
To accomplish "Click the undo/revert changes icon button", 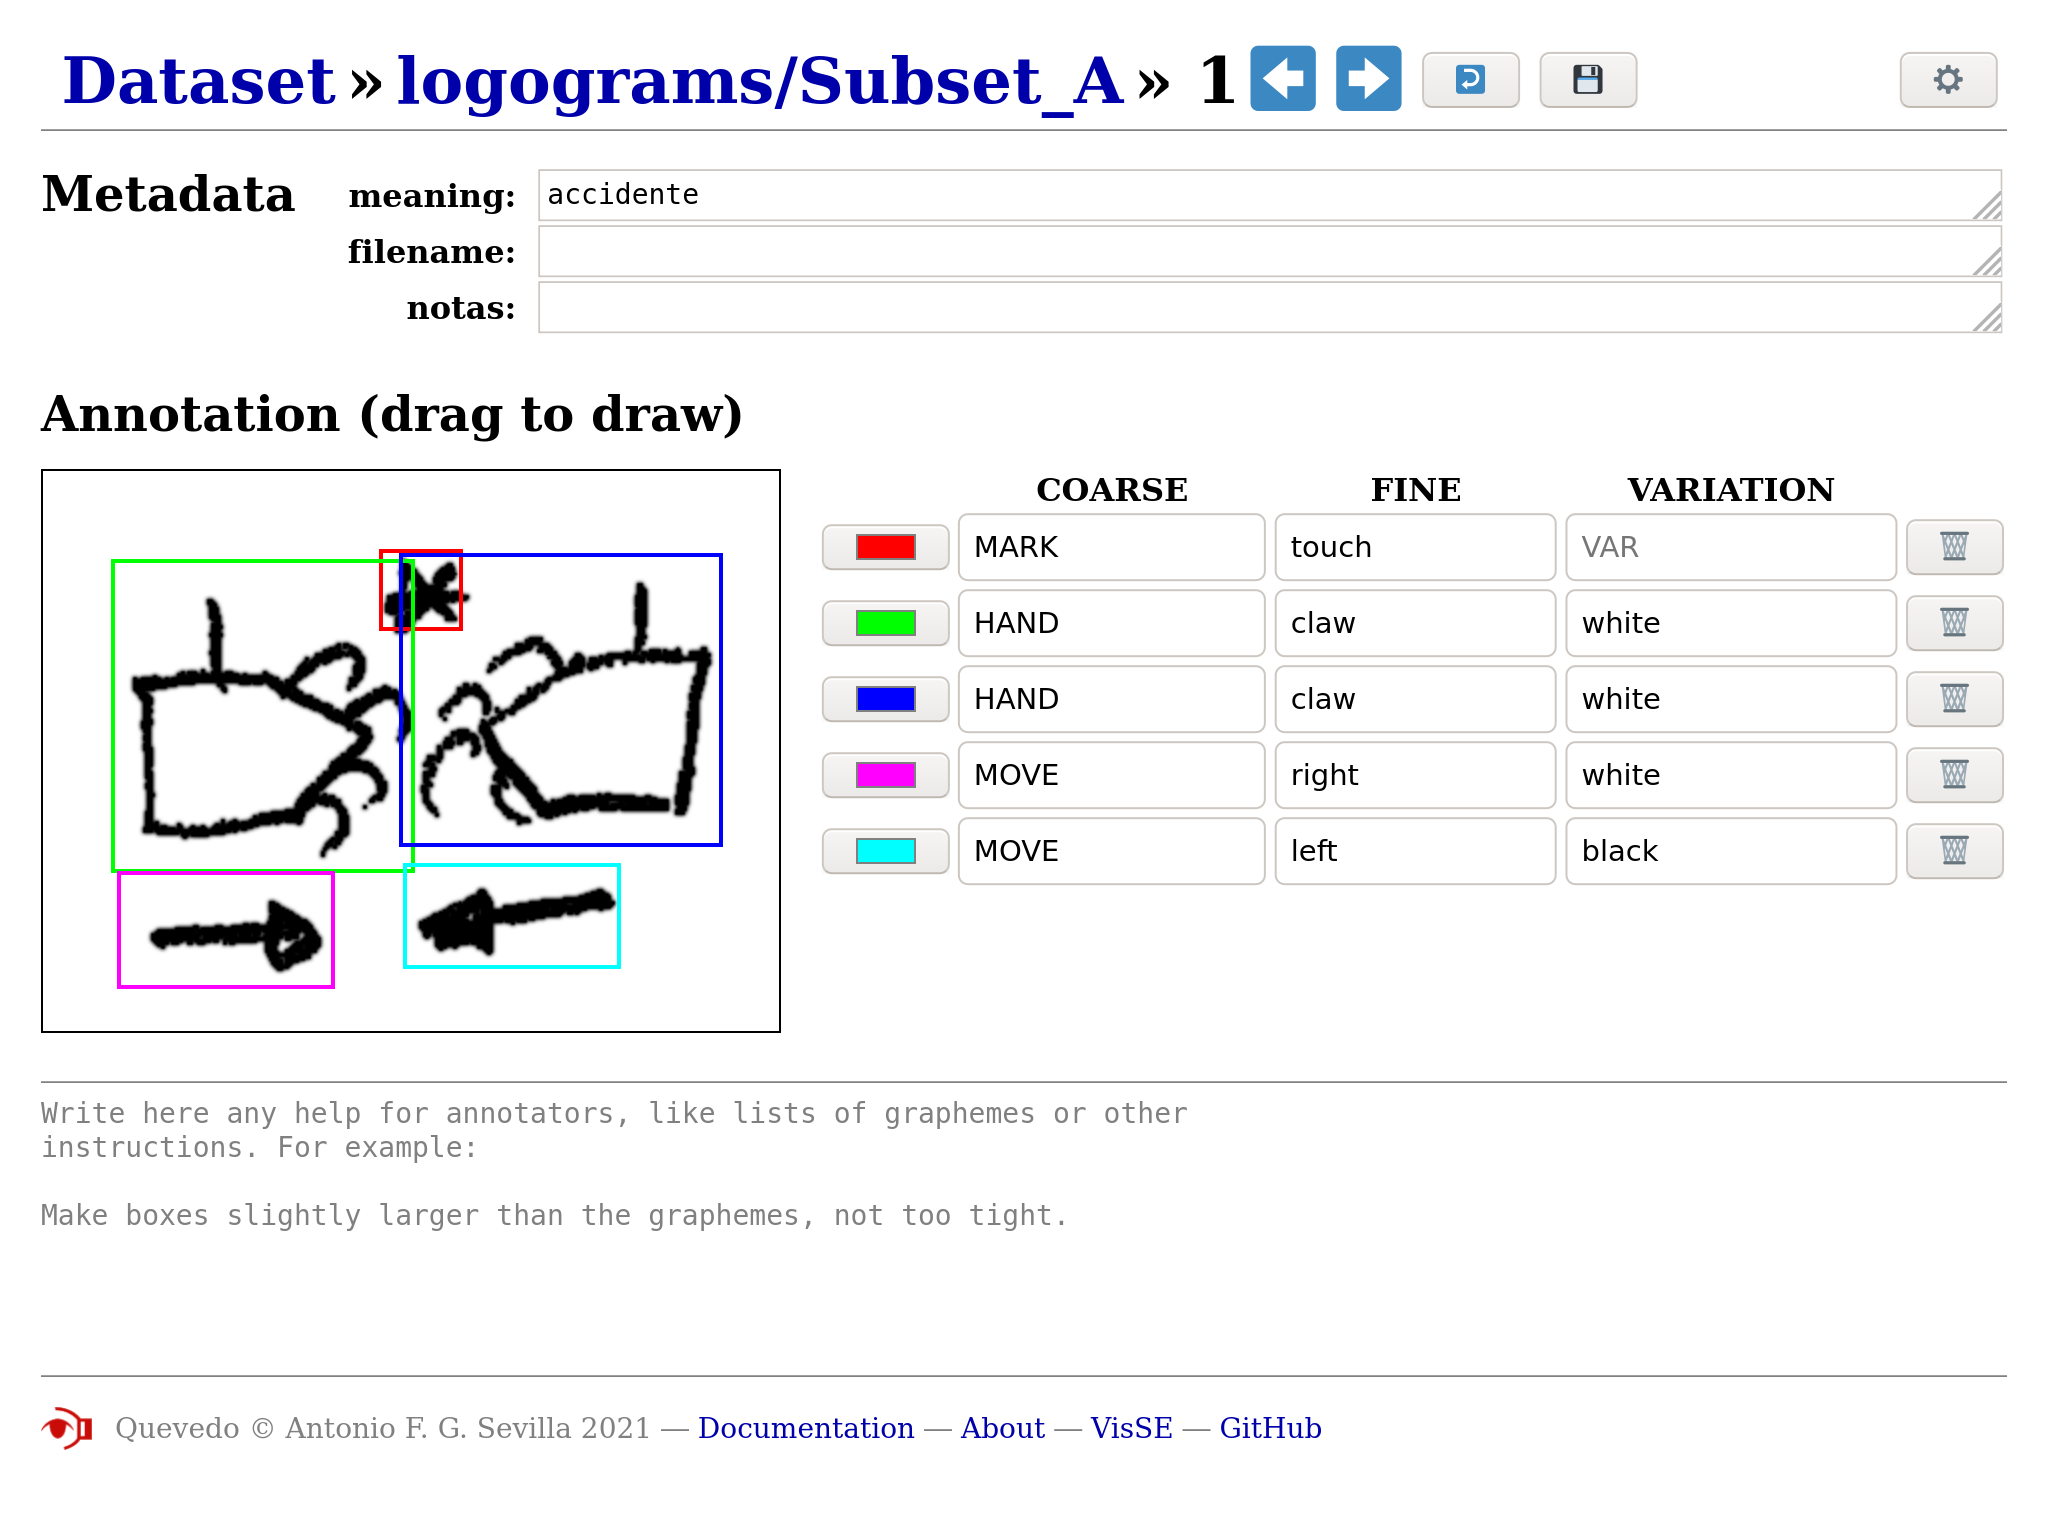I will coord(1470,80).
